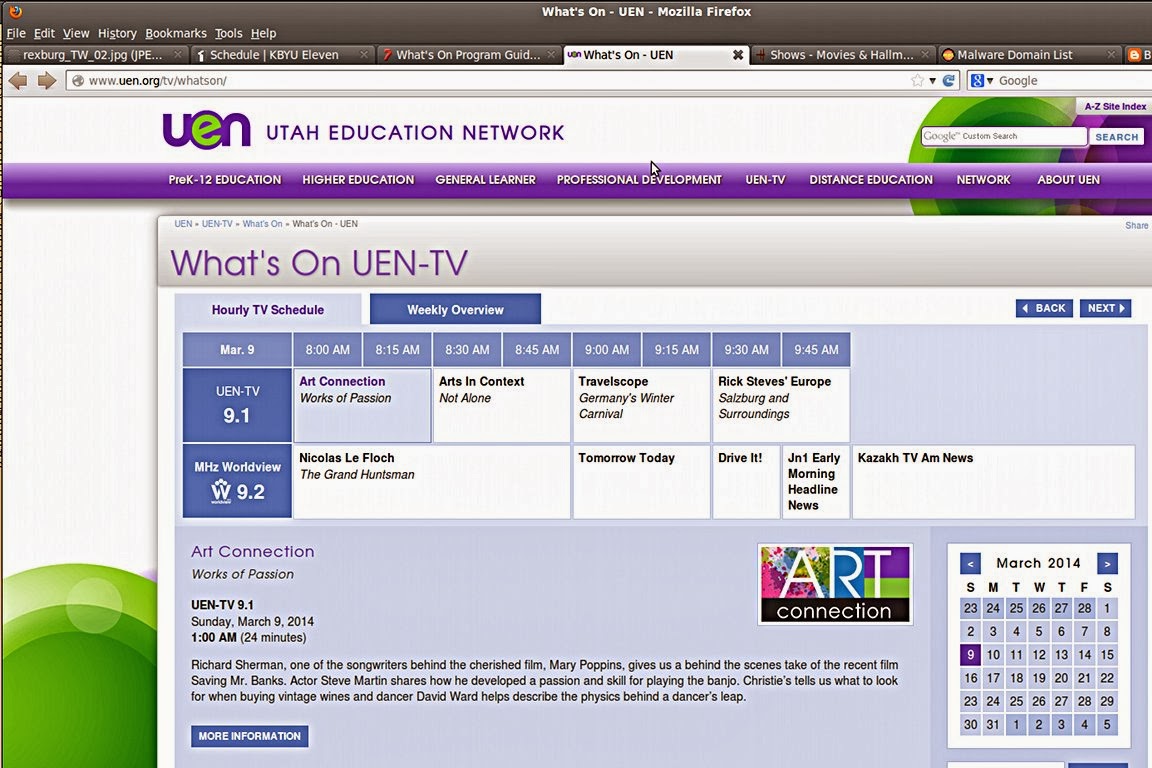Open the PROFESSIONAL DEVELOPMENT nav item
The height and width of the screenshot is (768, 1152).
639,180
